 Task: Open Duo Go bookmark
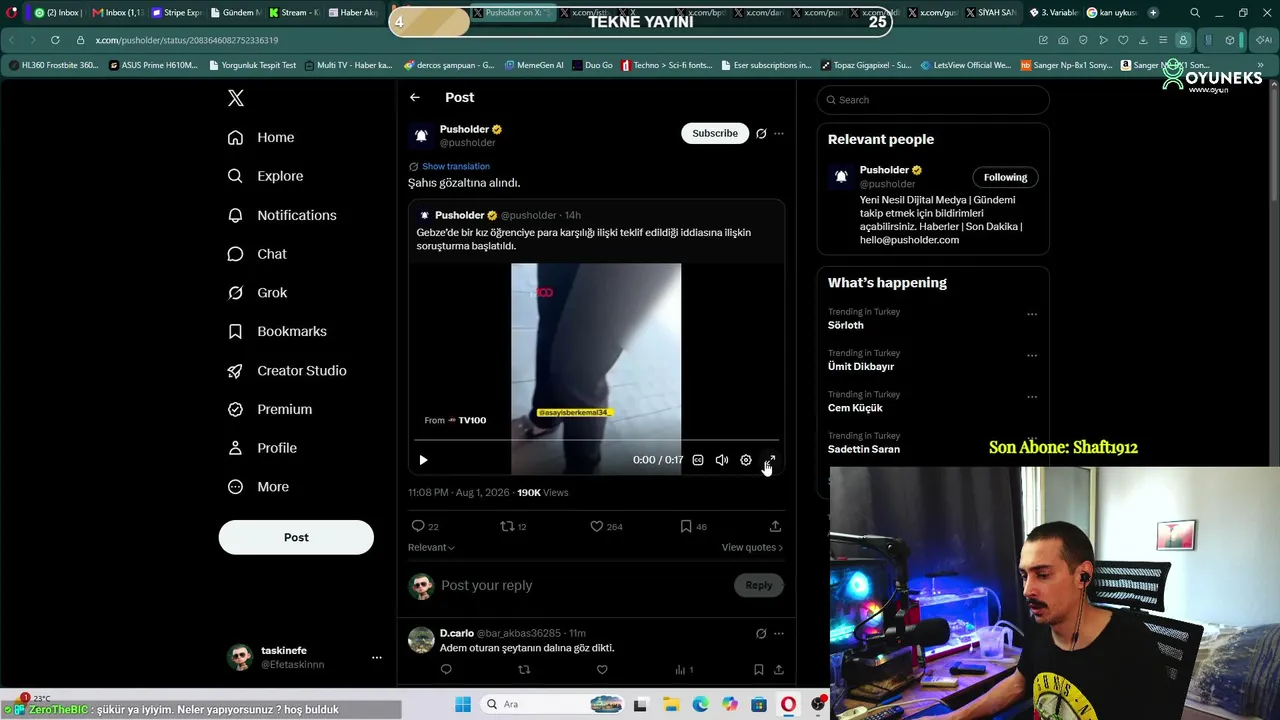point(592,65)
